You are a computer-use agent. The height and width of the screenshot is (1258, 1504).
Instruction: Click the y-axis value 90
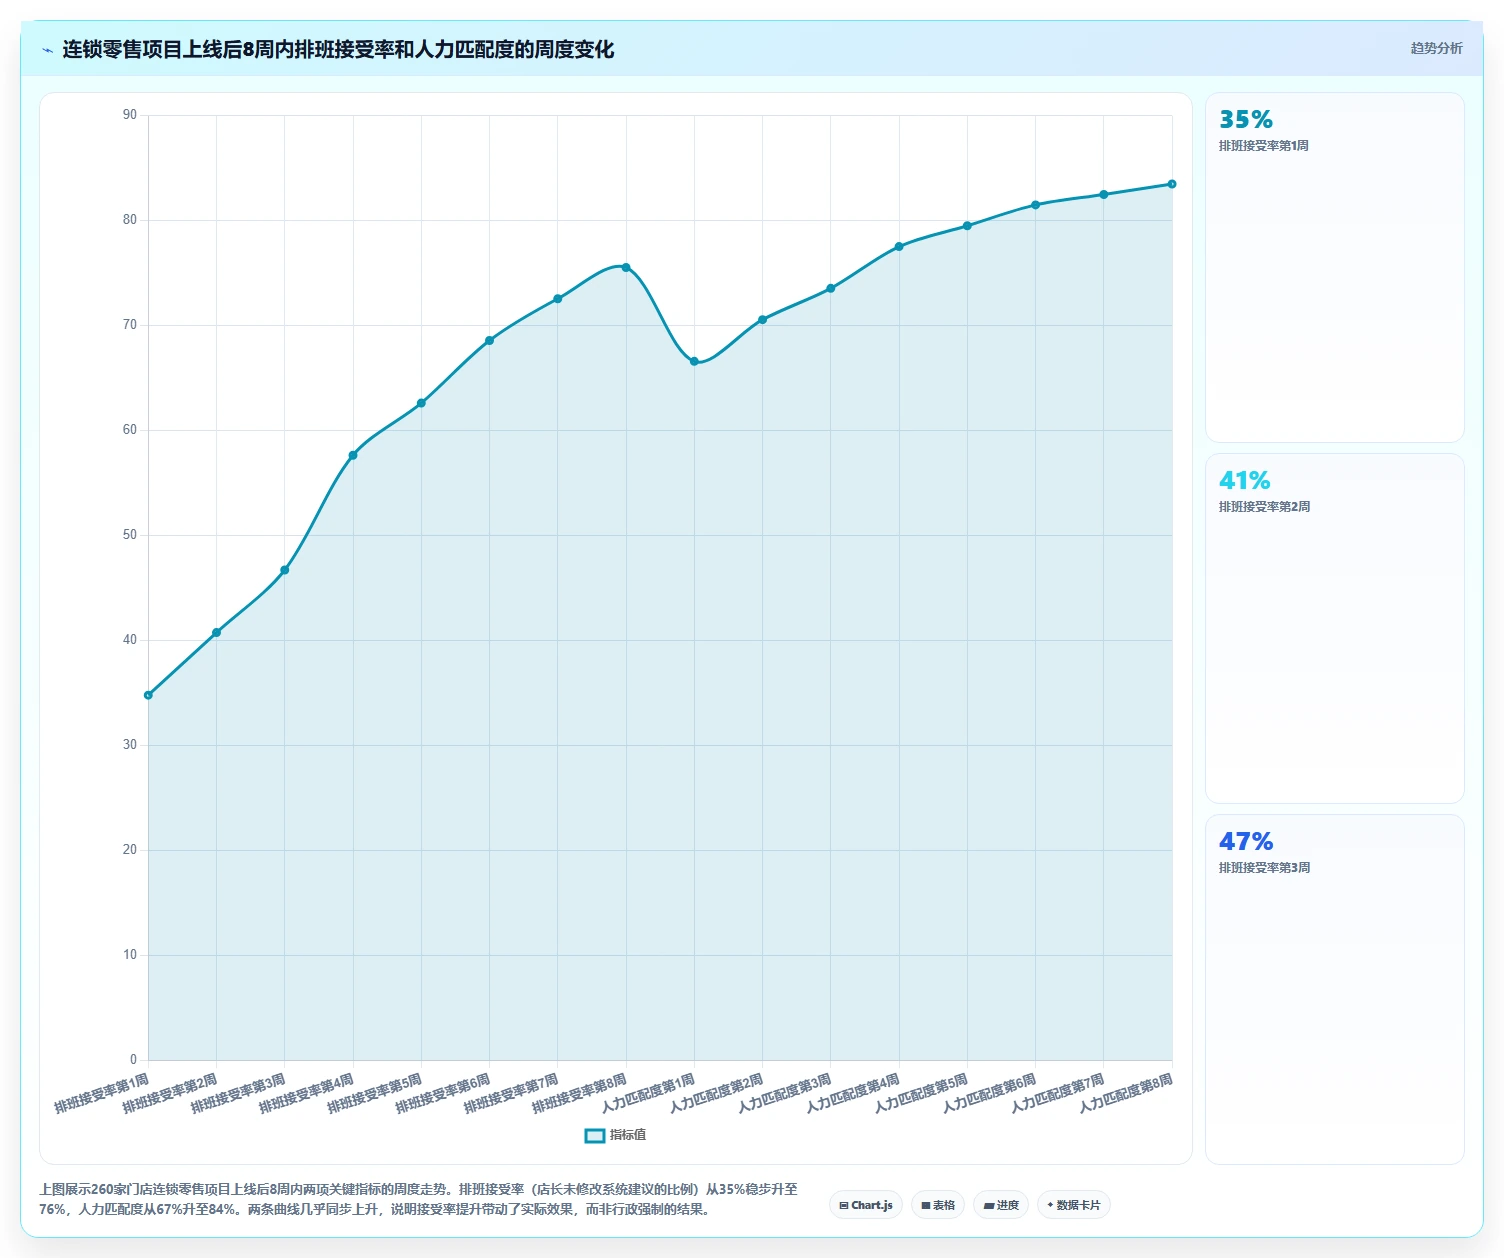pos(130,115)
